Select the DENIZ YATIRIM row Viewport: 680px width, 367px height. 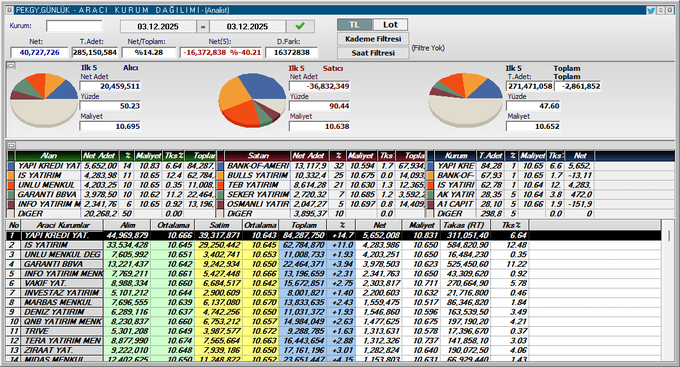(333, 311)
